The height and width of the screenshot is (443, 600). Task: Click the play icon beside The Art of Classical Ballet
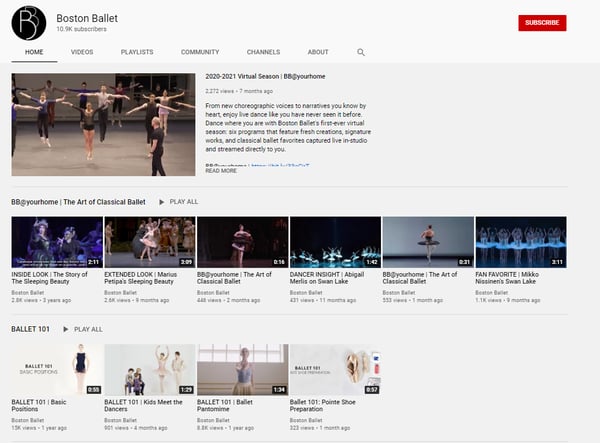tap(161, 202)
